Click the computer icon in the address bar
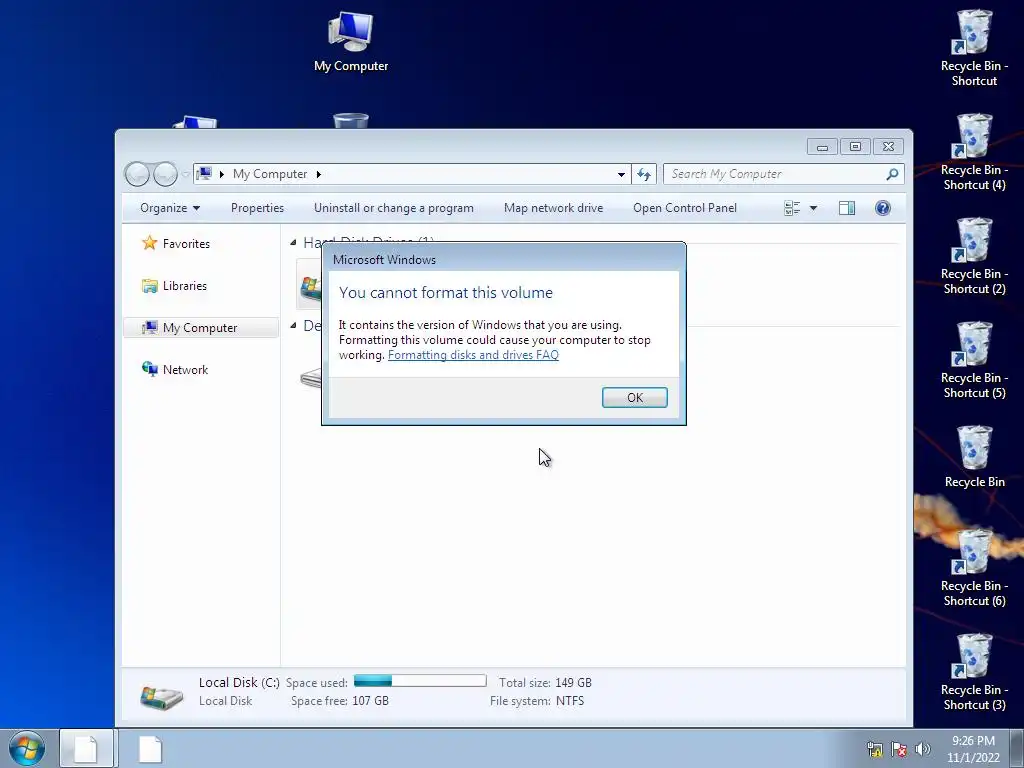The width and height of the screenshot is (1024, 768). pos(204,174)
